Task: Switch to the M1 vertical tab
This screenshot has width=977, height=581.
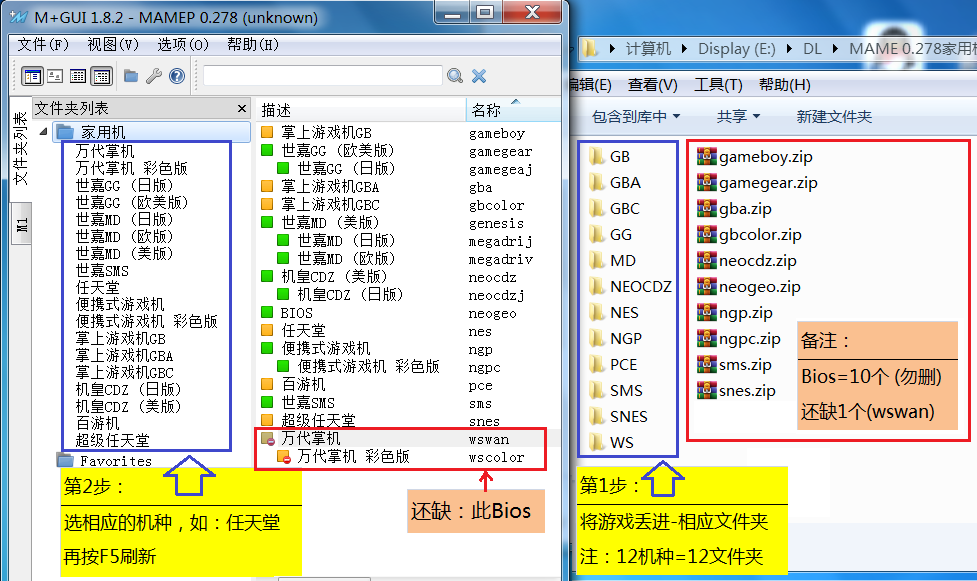Action: [21, 225]
